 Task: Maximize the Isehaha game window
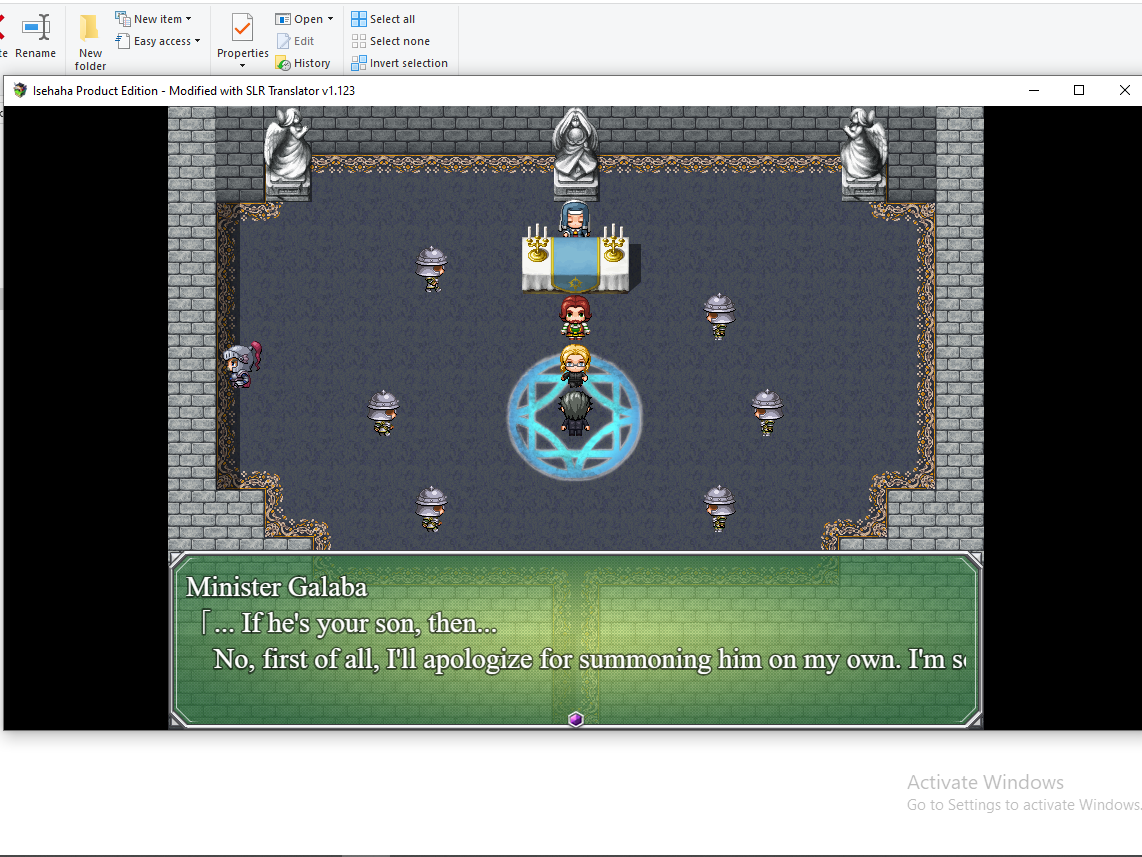pyautogui.click(x=1079, y=90)
